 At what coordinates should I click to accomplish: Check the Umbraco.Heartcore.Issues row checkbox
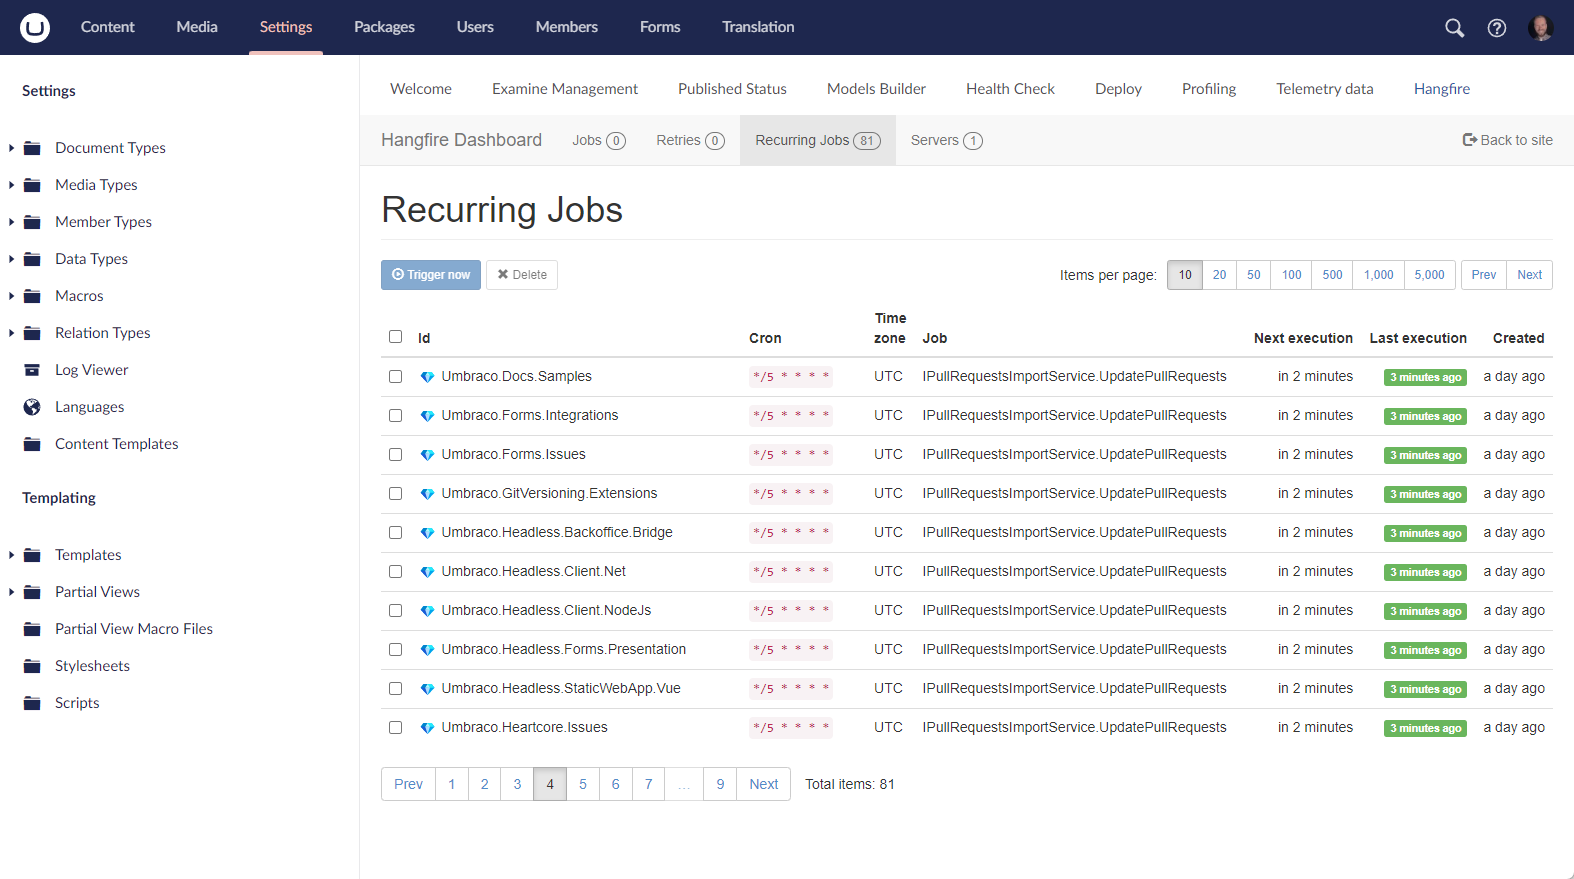[x=395, y=728]
